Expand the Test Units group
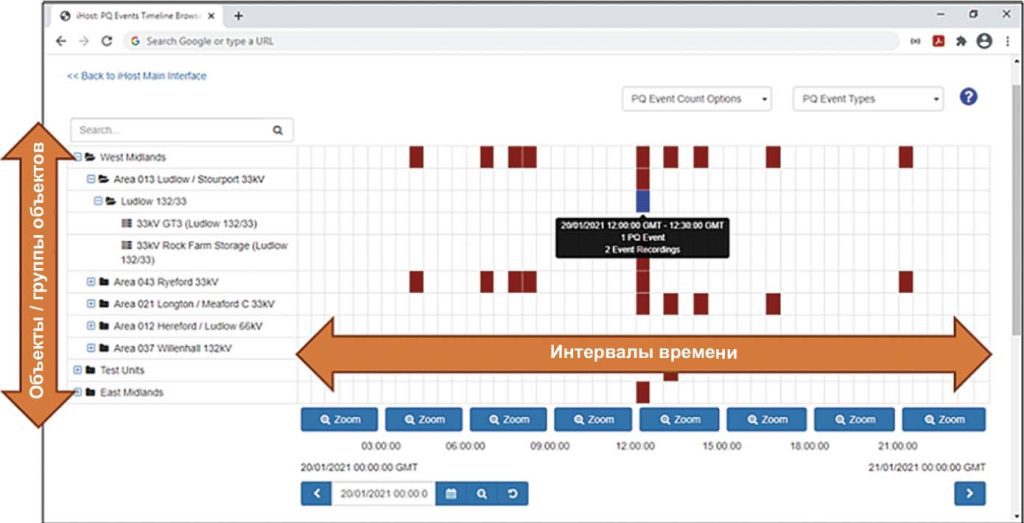This screenshot has height=523, width=1024. 77,370
